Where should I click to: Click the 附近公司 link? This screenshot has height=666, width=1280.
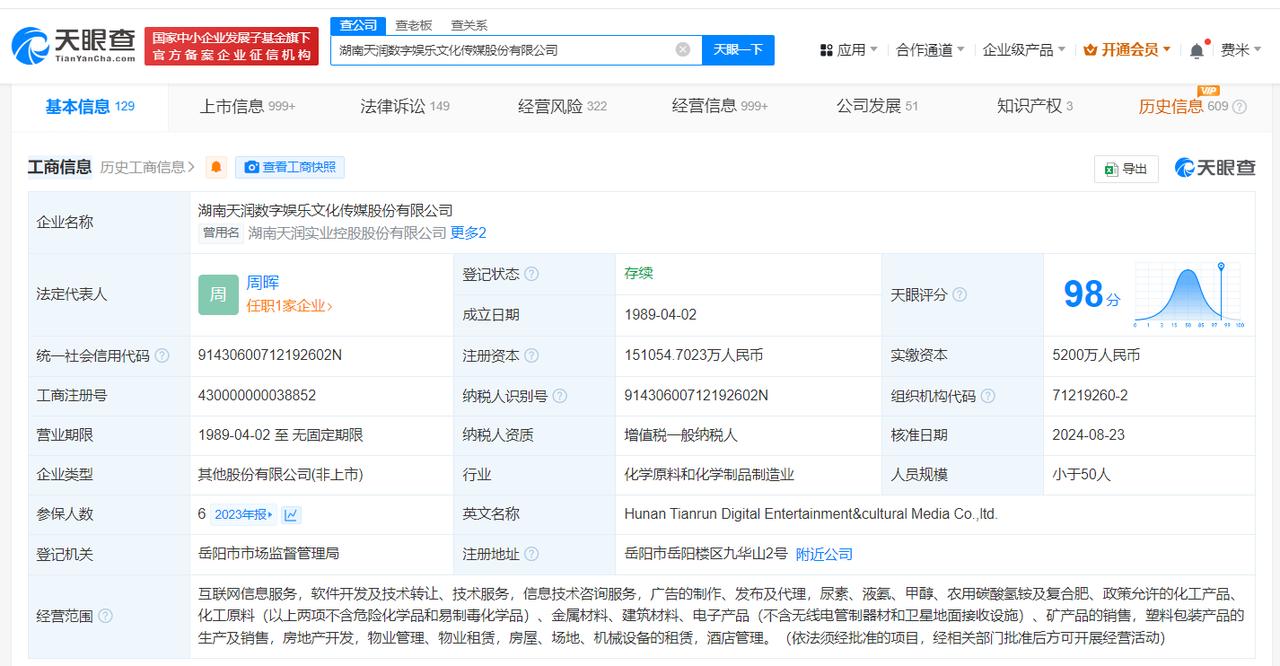[x=824, y=554]
